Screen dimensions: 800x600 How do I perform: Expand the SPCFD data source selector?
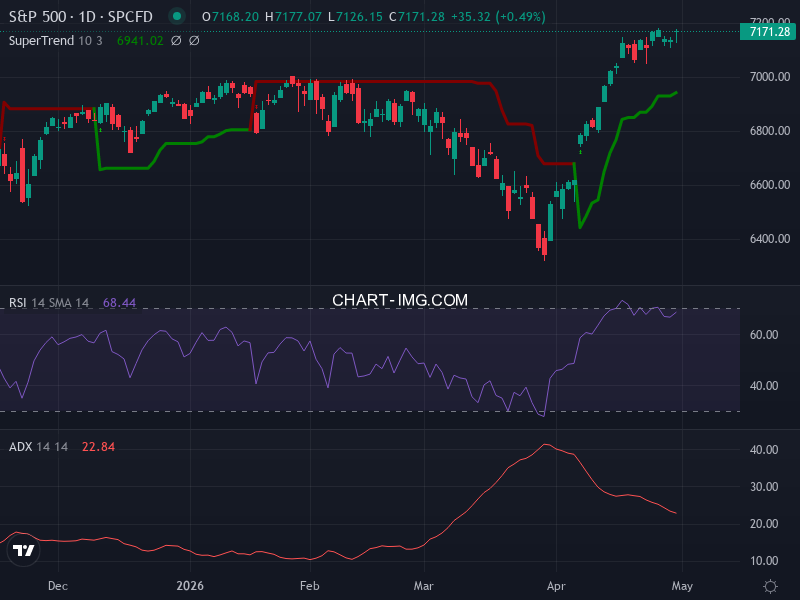click(127, 16)
